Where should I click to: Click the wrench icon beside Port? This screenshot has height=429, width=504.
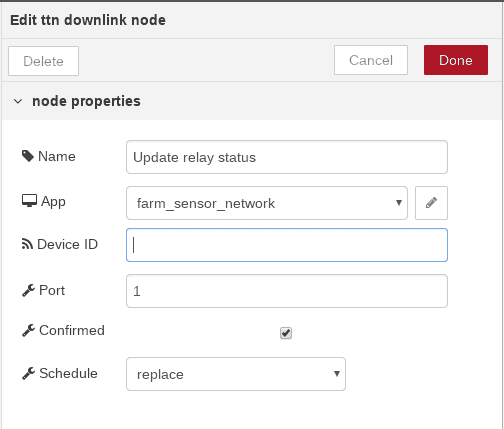(28, 290)
